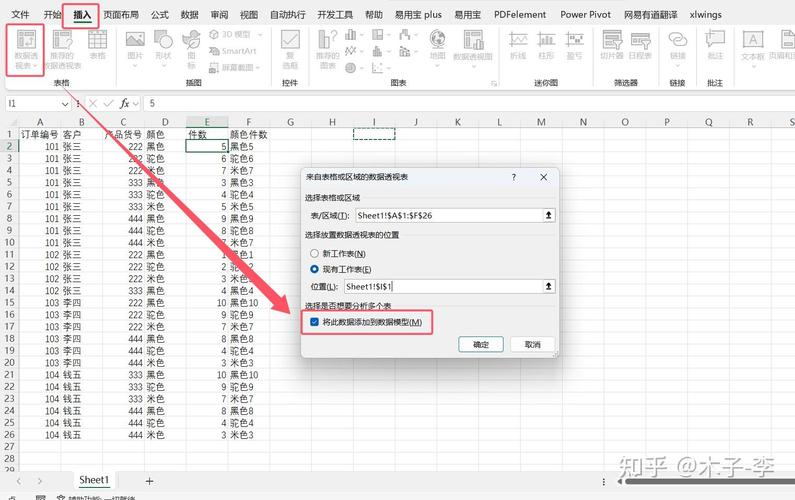This screenshot has width=795, height=500.
Task: Switch to the 开发工具 tab
Action: click(335, 15)
